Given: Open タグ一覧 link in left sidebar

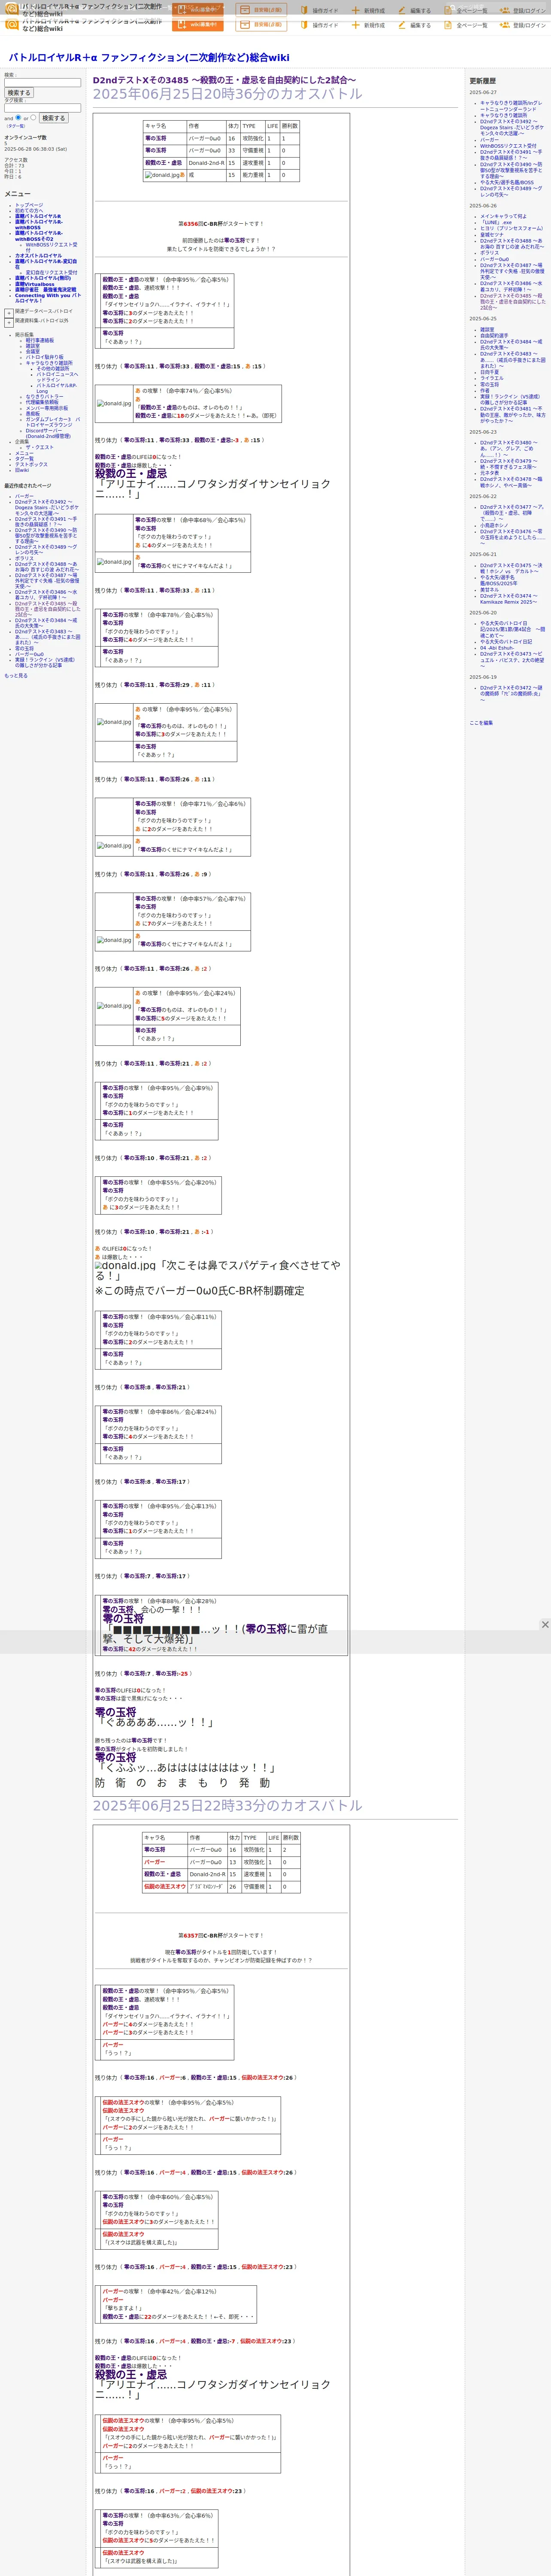Looking at the screenshot, I should coord(24,459).
